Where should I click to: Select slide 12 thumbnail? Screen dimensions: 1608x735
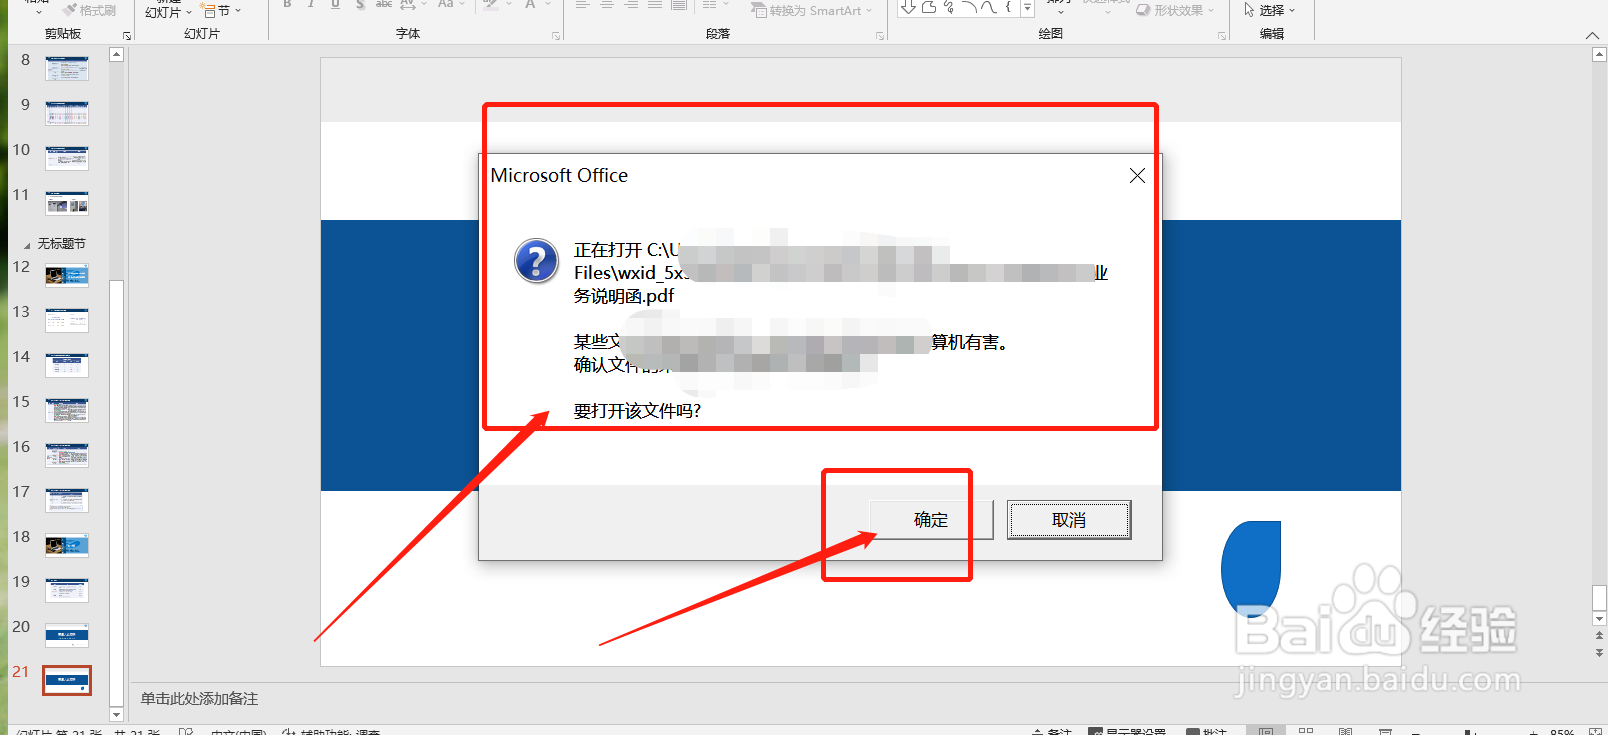pos(67,275)
